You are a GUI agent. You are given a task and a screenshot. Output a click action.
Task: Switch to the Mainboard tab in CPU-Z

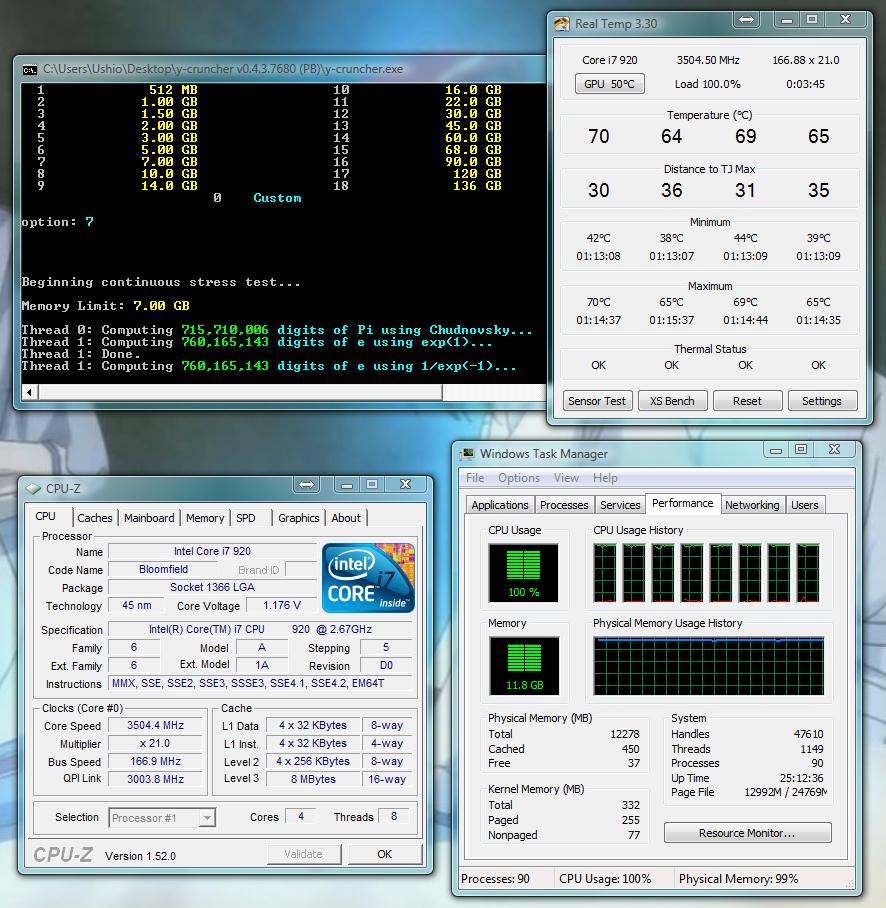149,518
